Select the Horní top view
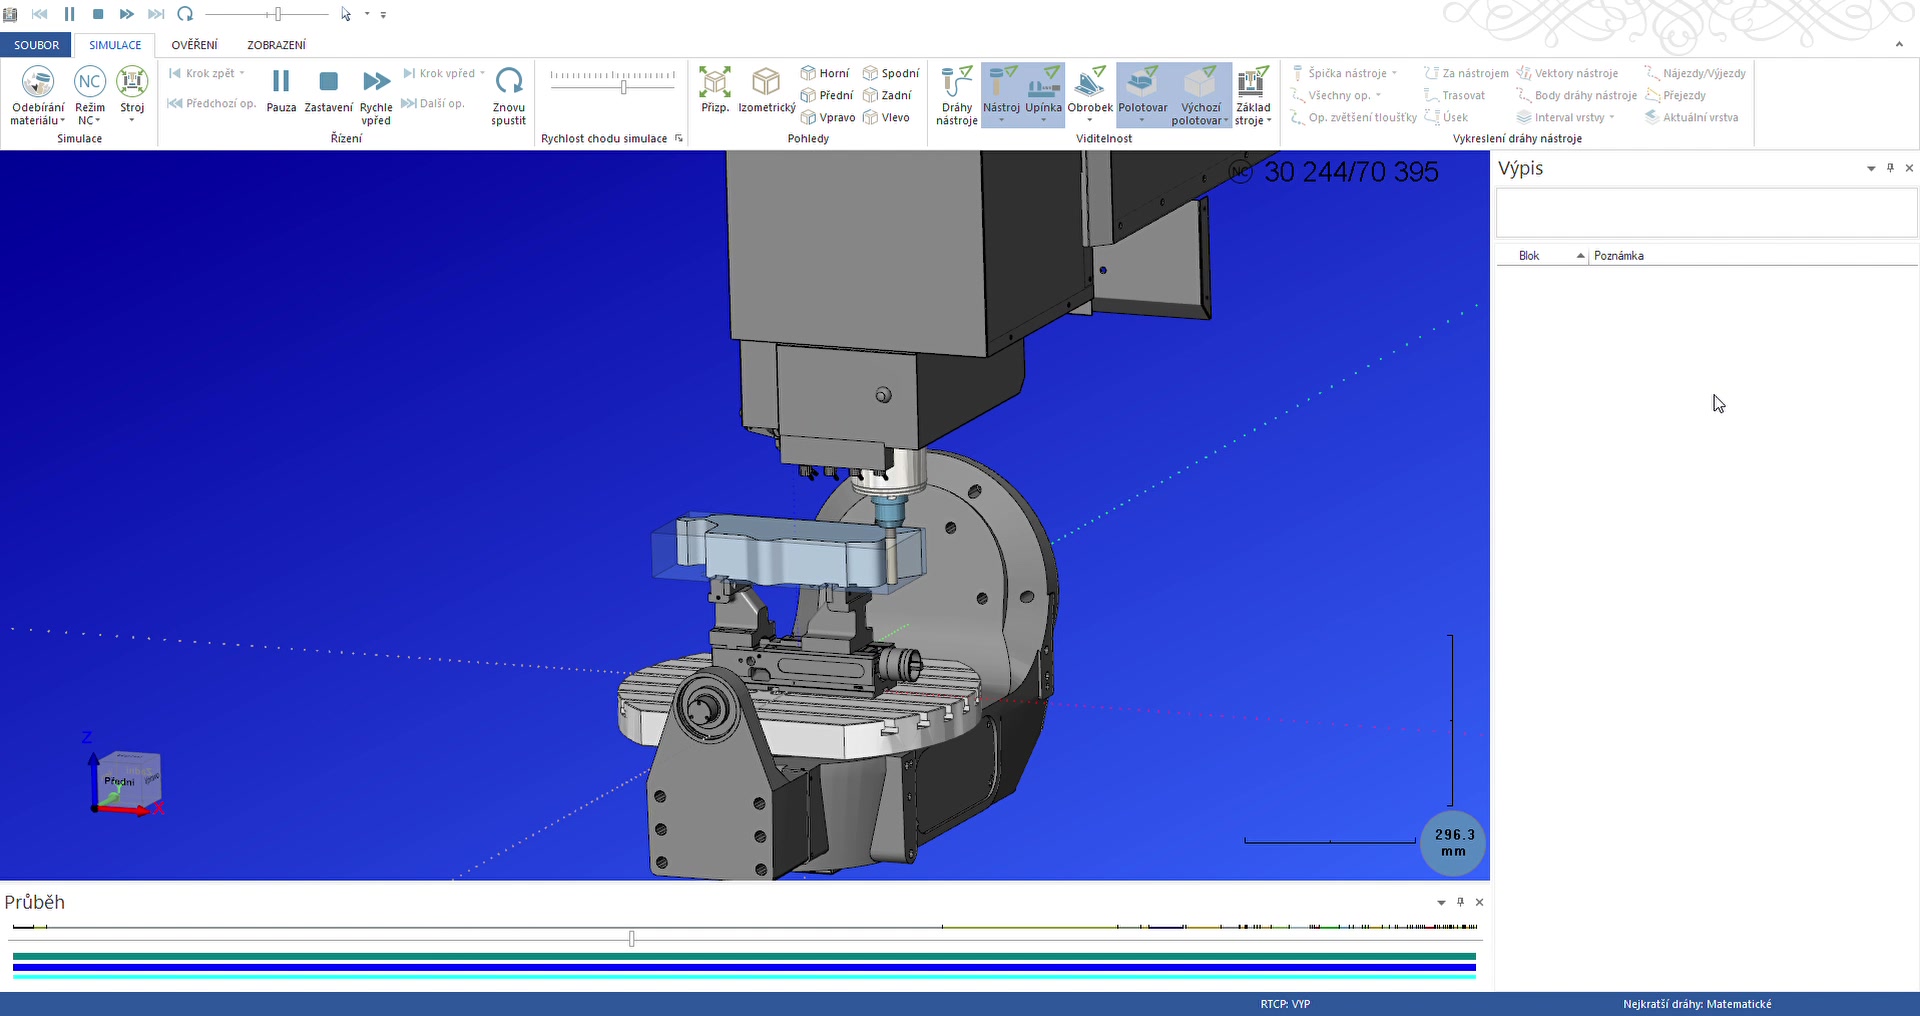 tap(825, 73)
